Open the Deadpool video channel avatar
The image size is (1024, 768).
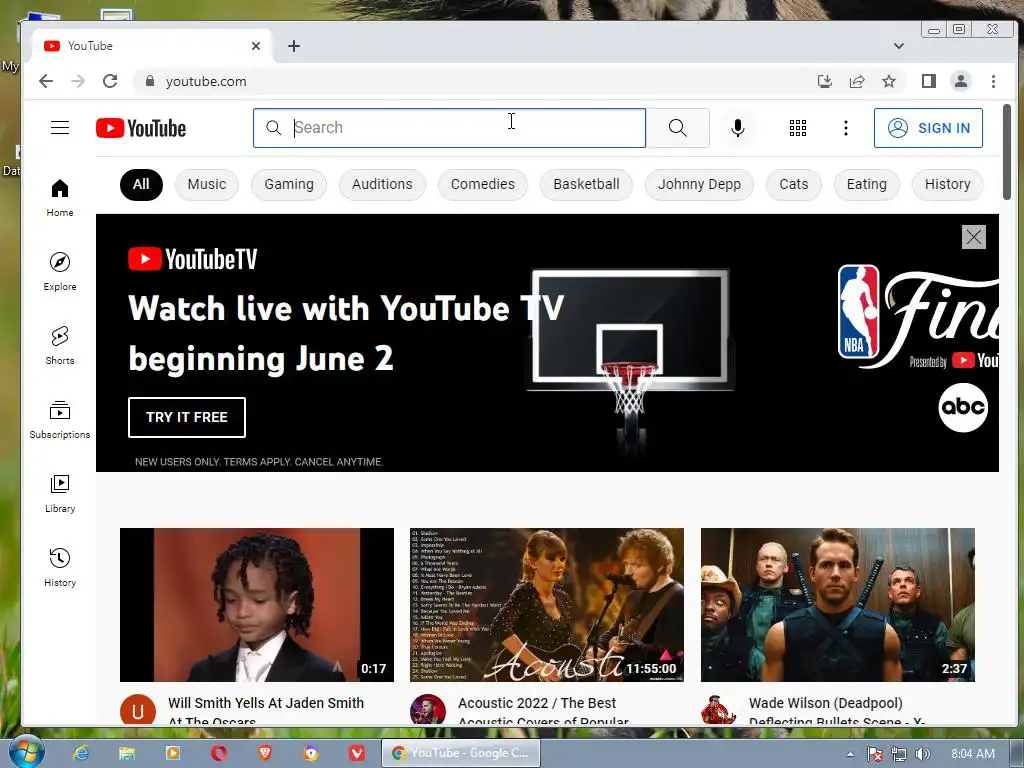(x=719, y=710)
